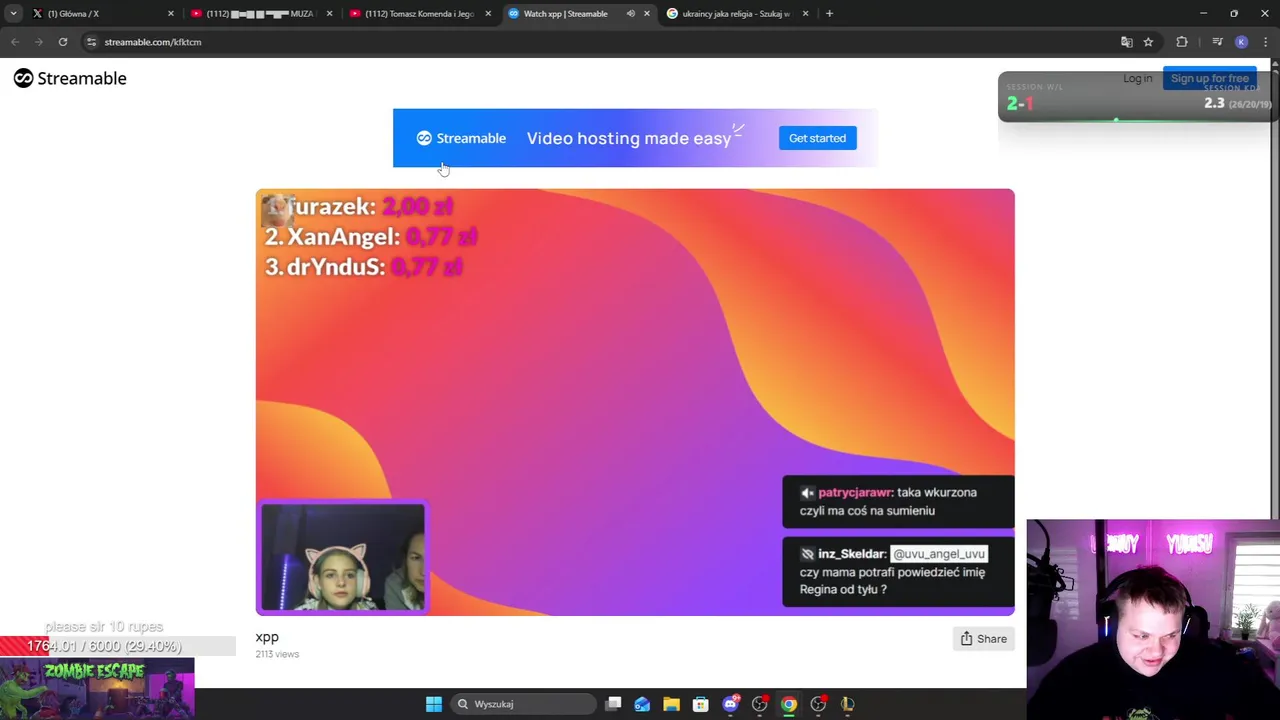The width and height of the screenshot is (1280, 720).
Task: Click the video title xpp
Action: 267,637
